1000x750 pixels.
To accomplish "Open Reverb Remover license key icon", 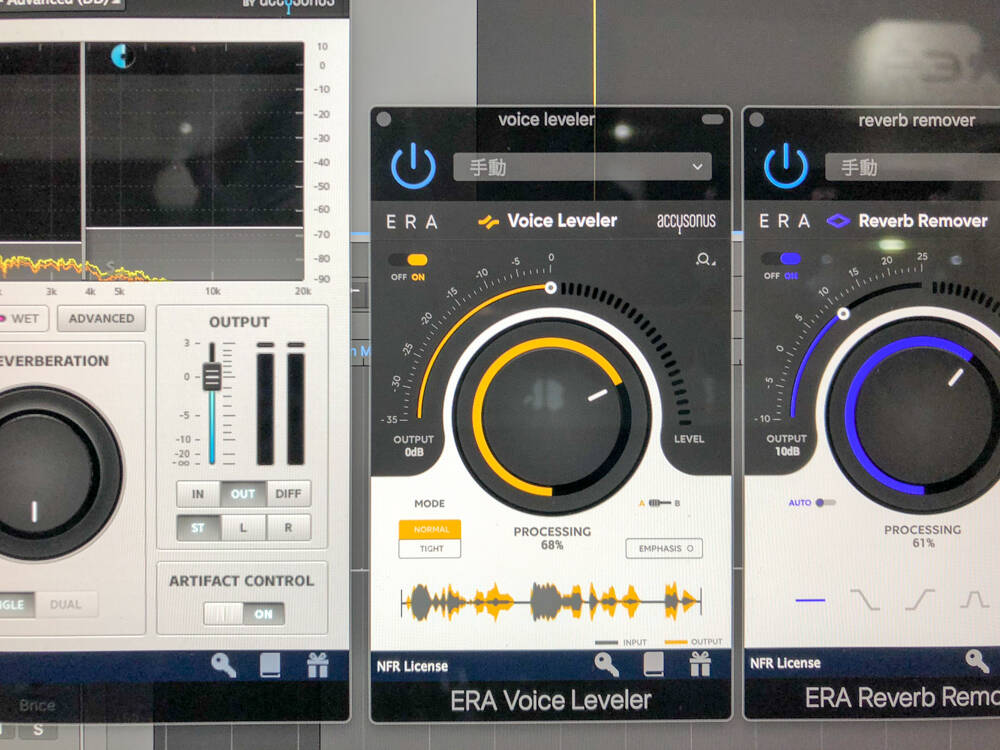I will (x=976, y=661).
